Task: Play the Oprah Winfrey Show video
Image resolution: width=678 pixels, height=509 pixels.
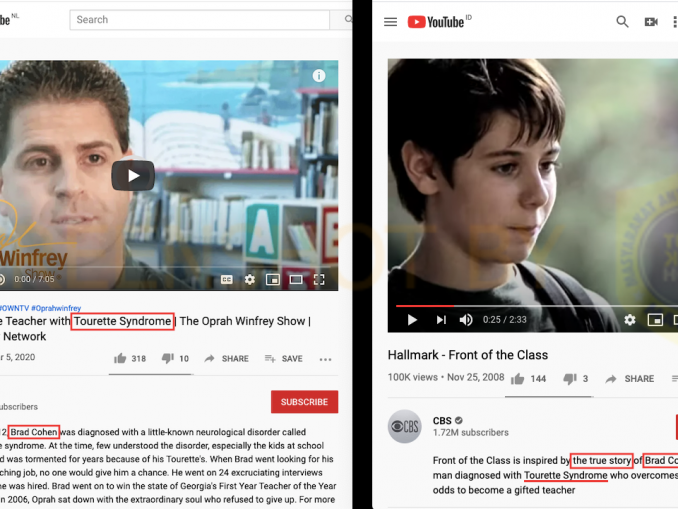Action: tap(133, 176)
